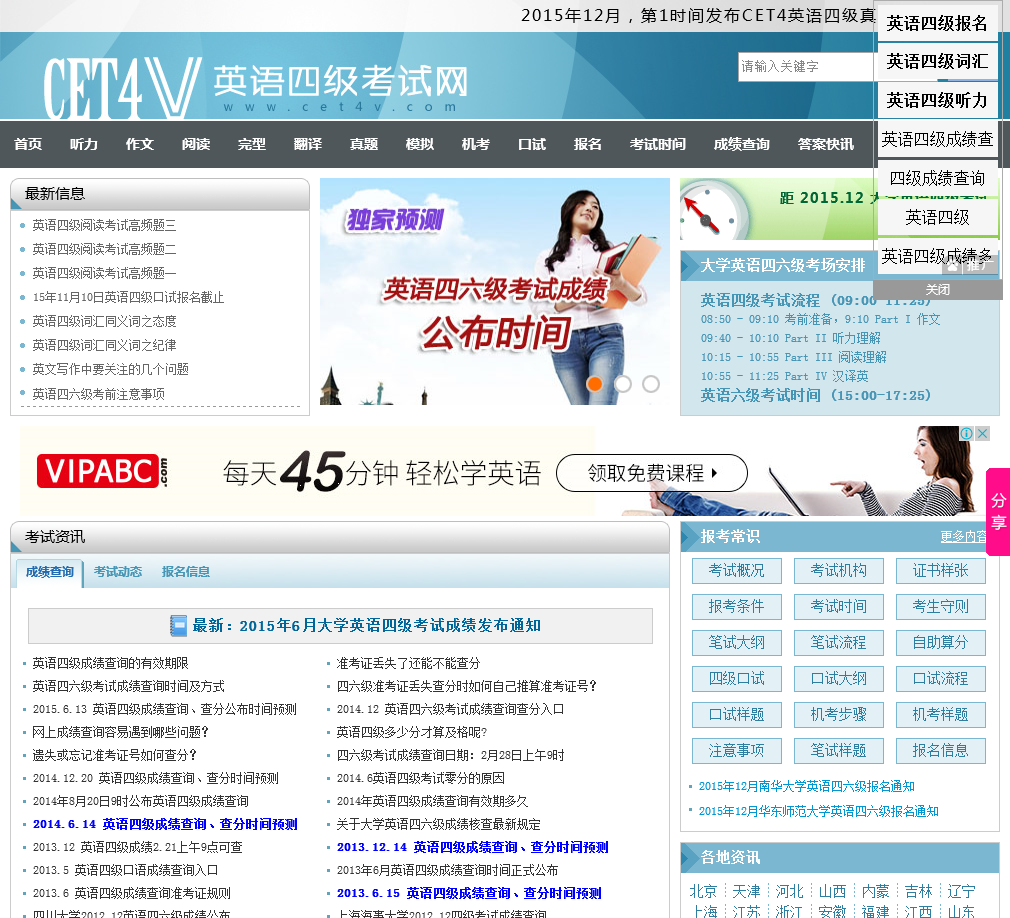Click the 证书样张 button
Viewport: 1010px width, 918px height.
pyautogui.click(x=941, y=571)
